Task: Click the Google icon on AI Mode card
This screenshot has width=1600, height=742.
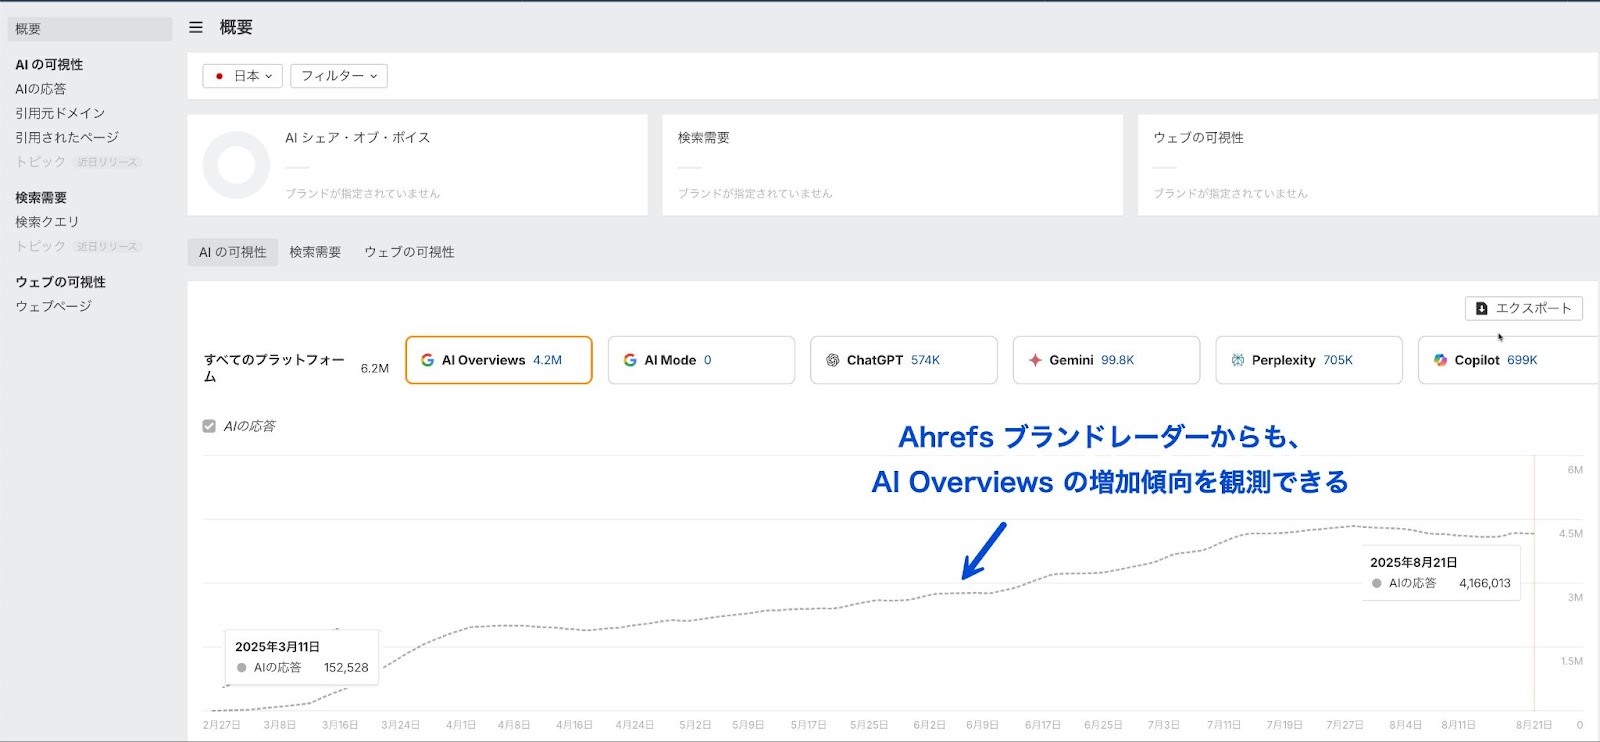Action: click(x=630, y=360)
